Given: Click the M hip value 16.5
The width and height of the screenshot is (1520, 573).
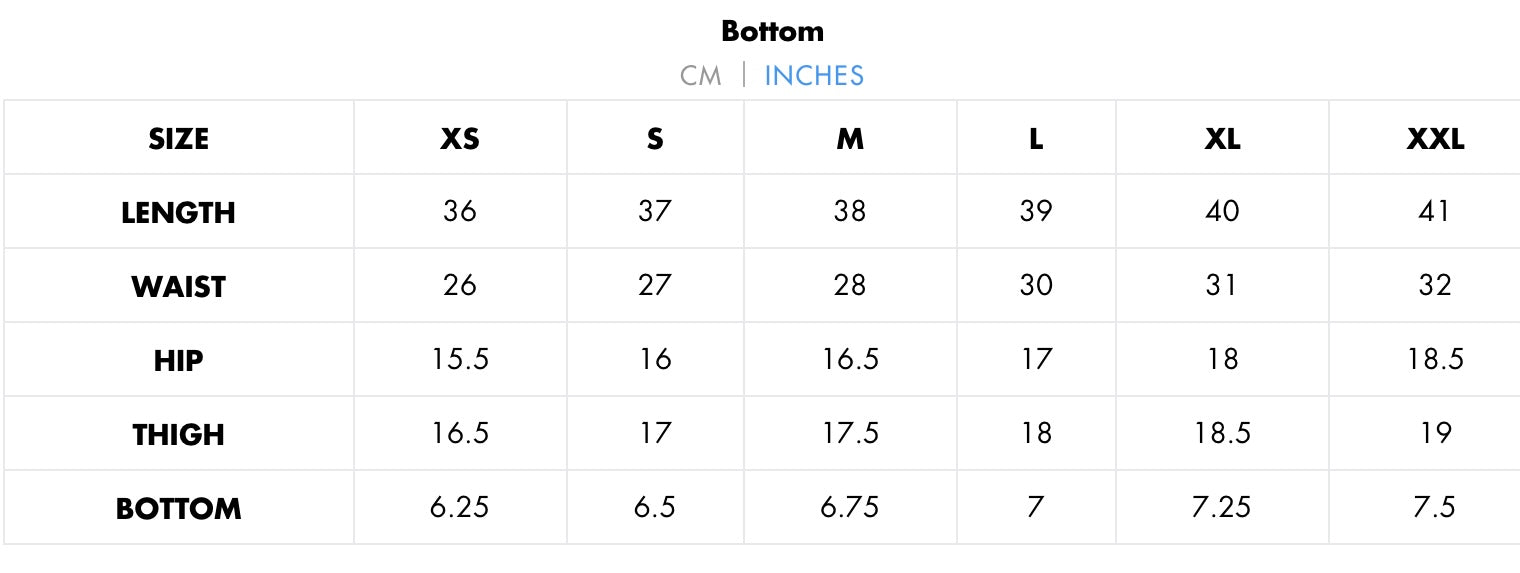Looking at the screenshot, I should 850,360.
